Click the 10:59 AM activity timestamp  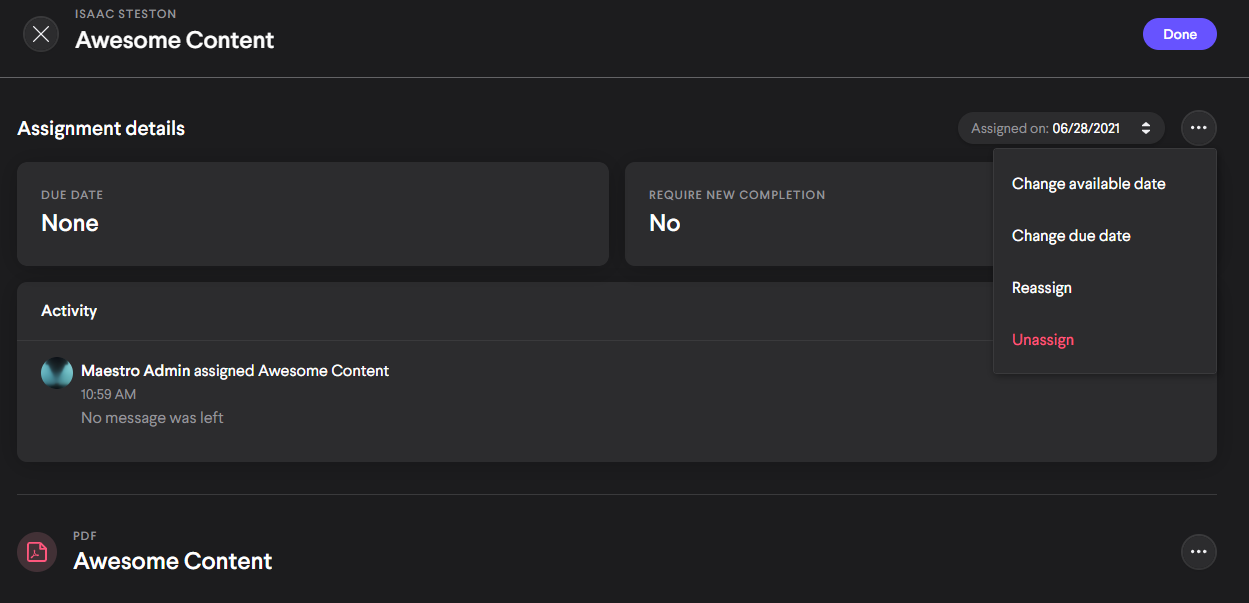pyautogui.click(x=108, y=395)
